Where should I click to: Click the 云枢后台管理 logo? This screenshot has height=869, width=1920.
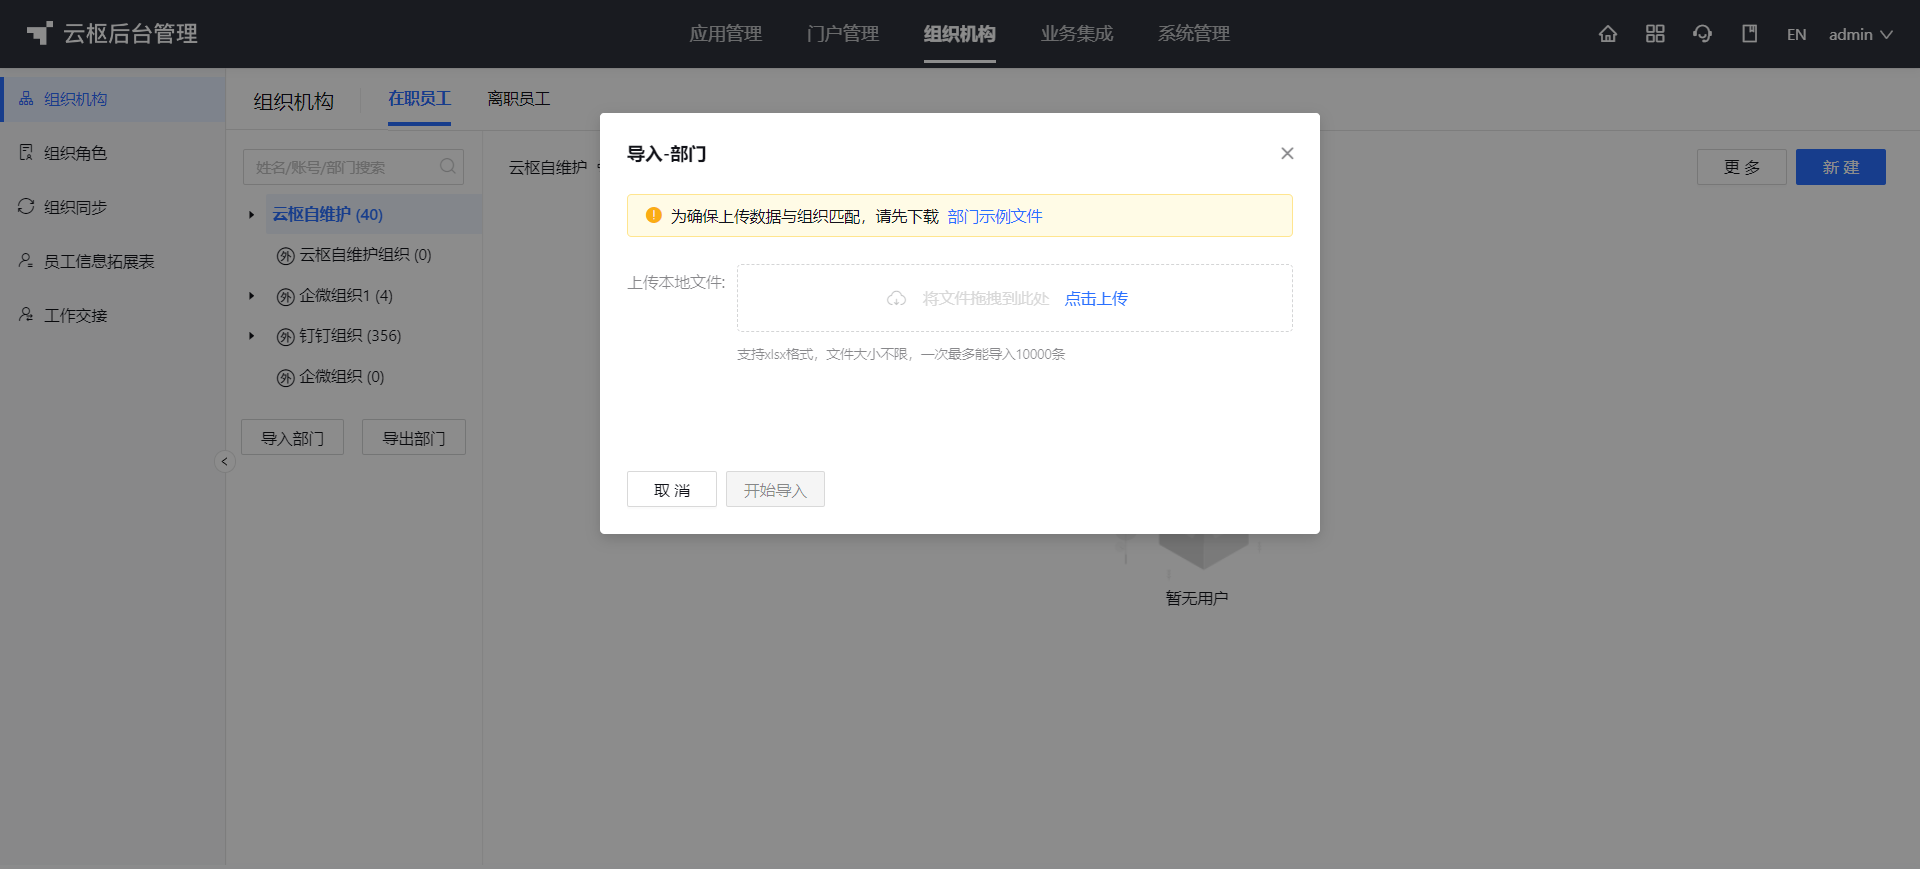point(112,34)
